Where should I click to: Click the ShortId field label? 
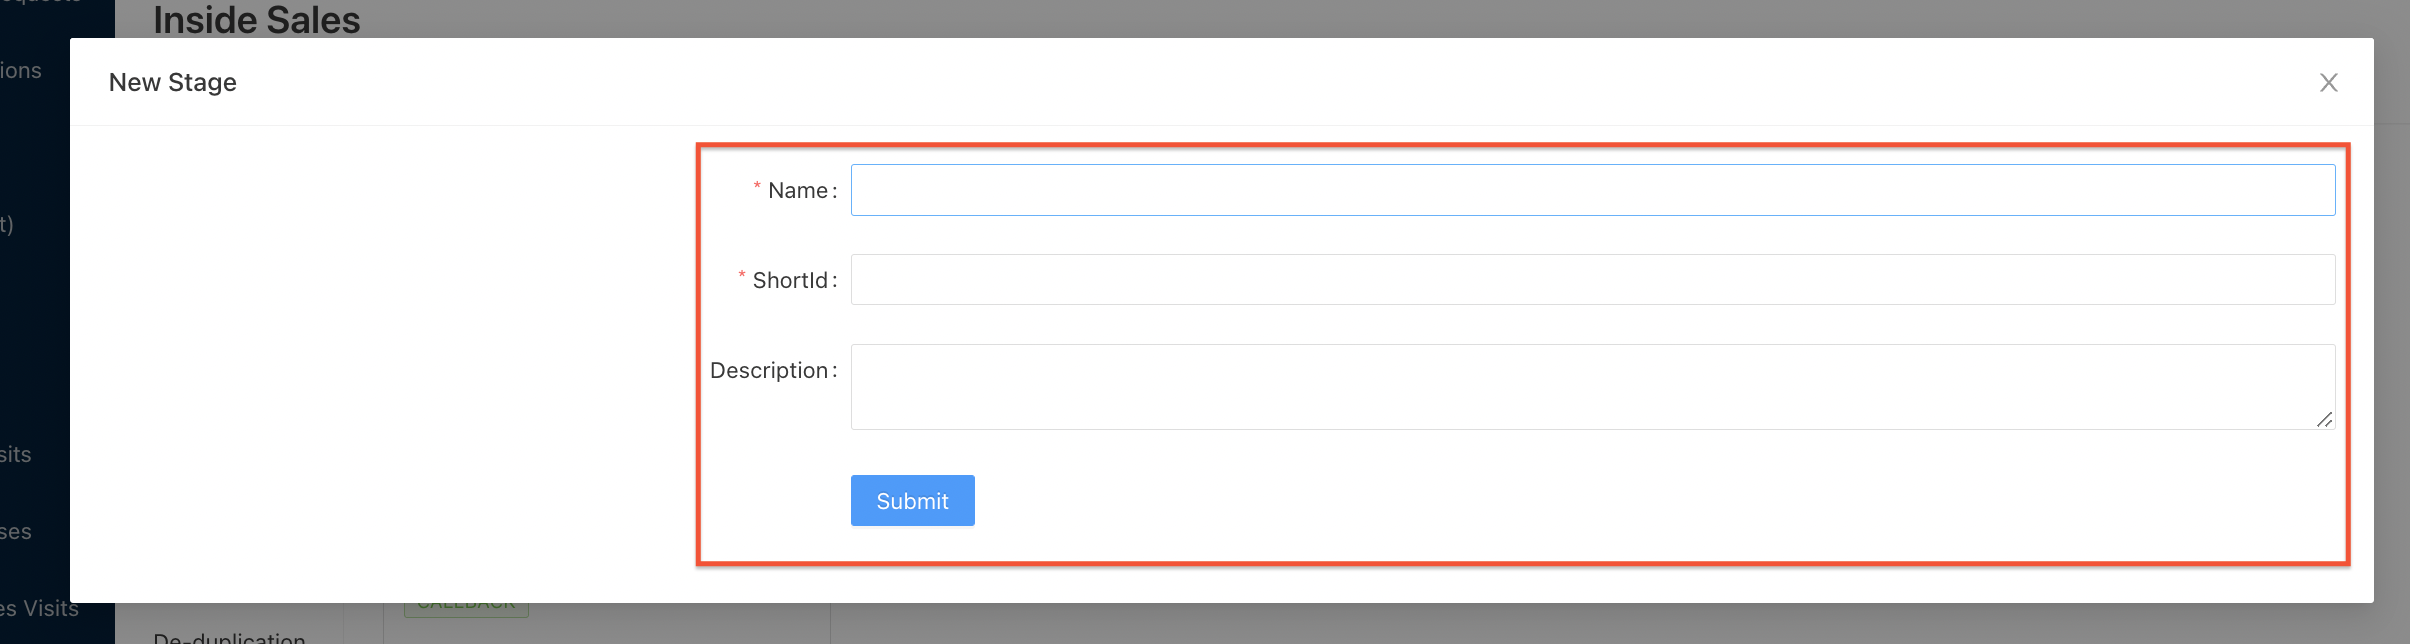(789, 281)
